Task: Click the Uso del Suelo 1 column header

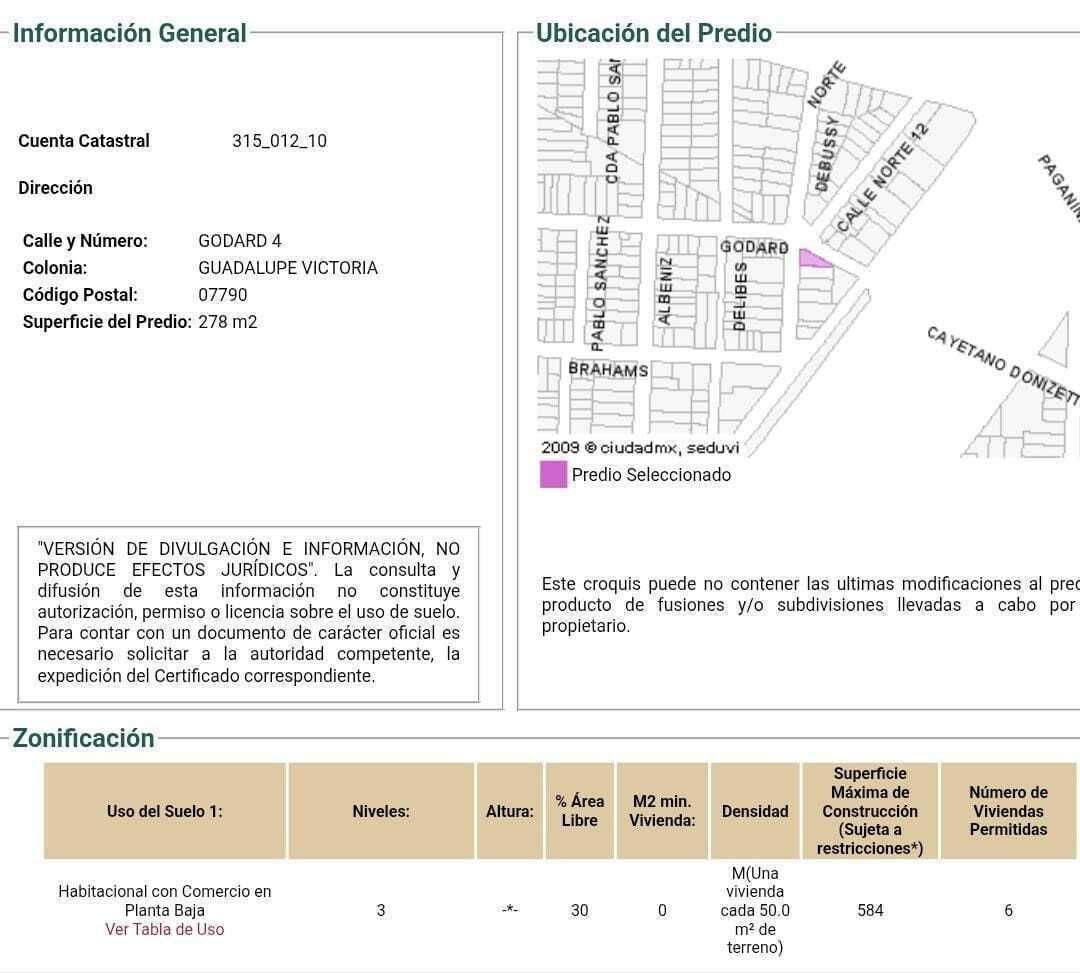Action: (x=165, y=811)
